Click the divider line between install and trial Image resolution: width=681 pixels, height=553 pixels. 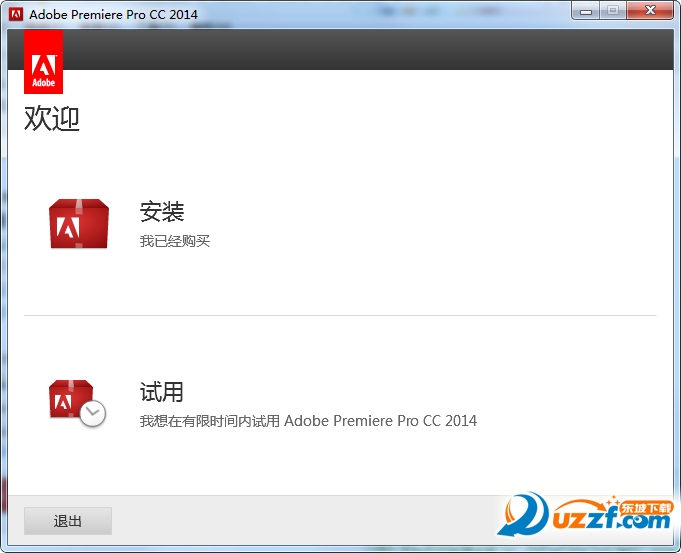(340, 315)
